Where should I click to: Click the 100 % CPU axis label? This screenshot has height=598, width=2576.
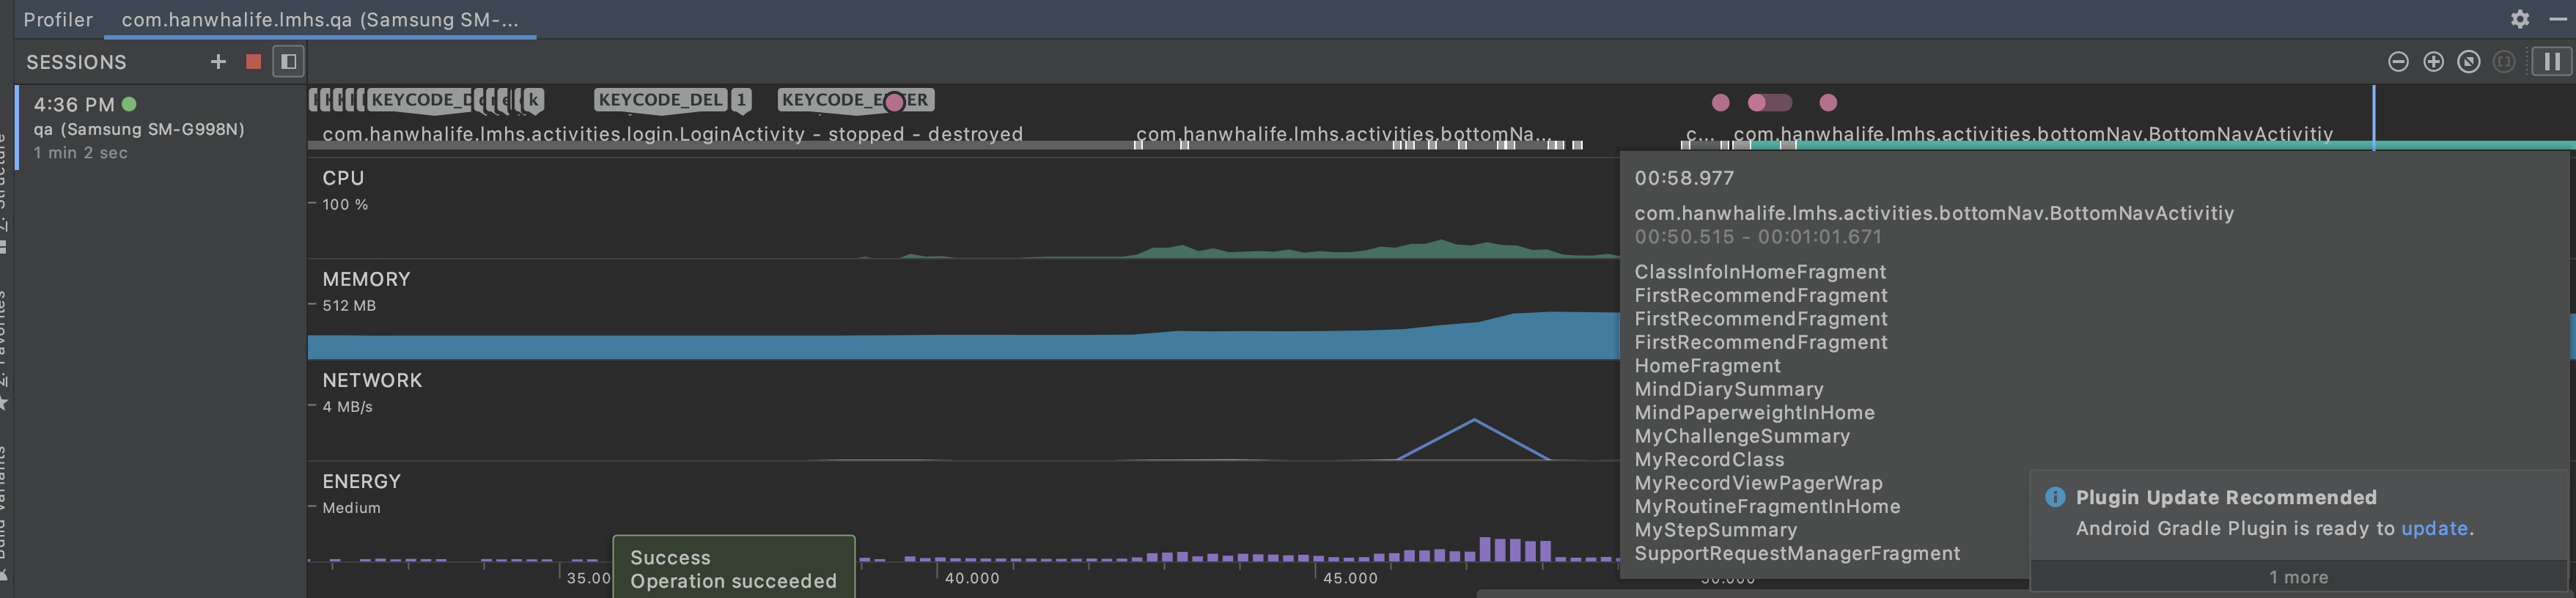pos(345,204)
